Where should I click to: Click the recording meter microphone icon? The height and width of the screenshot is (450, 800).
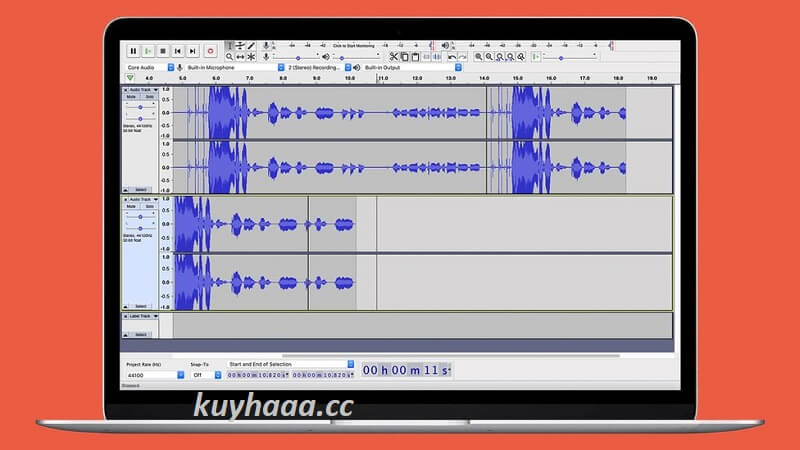point(266,46)
